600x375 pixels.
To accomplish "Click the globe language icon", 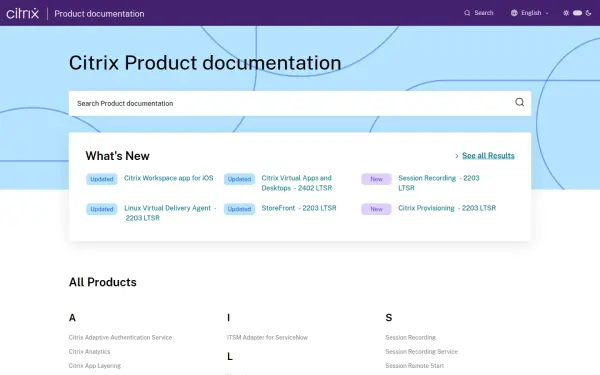I will coord(514,13).
